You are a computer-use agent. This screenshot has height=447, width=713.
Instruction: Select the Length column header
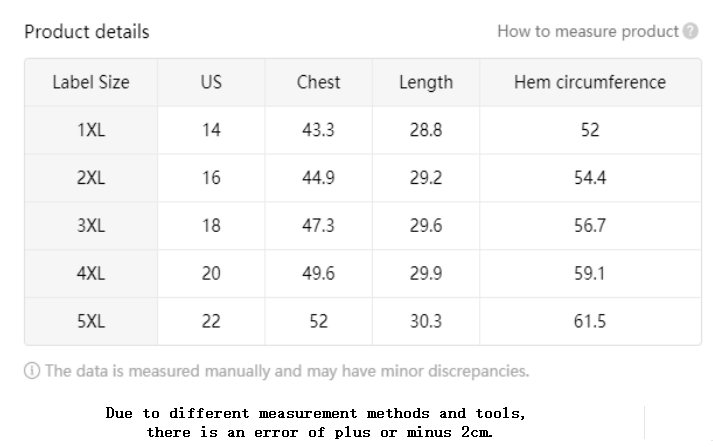click(426, 82)
